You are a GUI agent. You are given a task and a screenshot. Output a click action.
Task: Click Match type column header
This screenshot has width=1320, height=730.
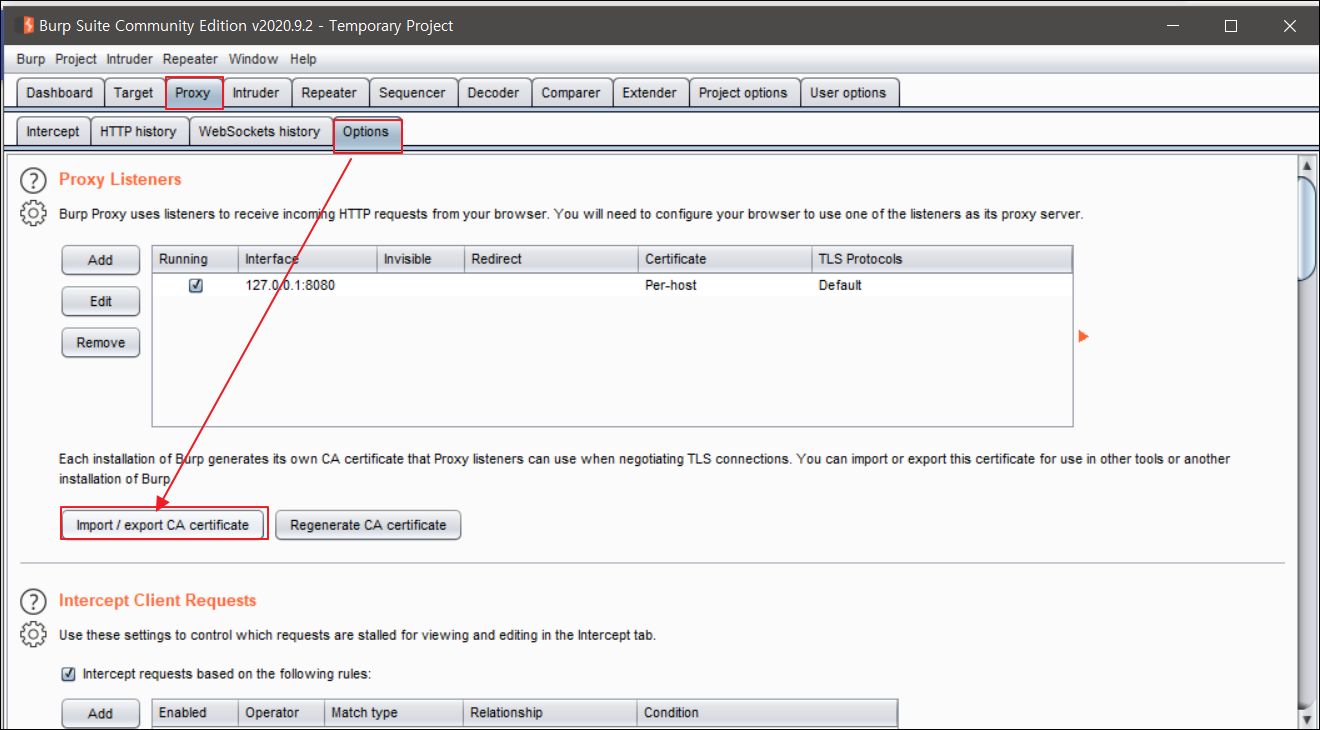coord(394,713)
